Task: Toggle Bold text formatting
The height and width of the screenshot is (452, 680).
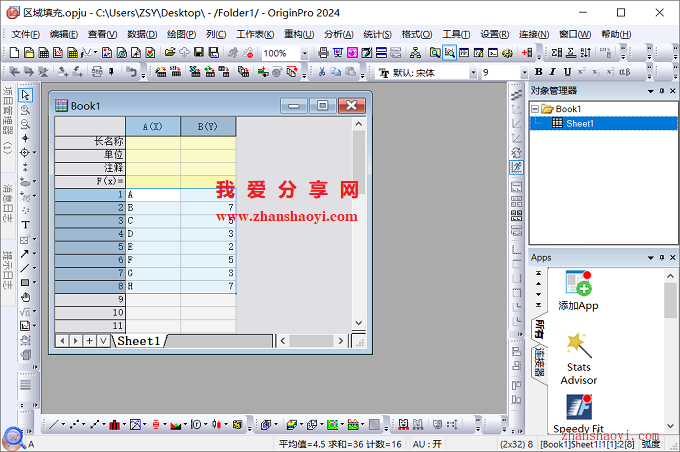Action: (539, 72)
